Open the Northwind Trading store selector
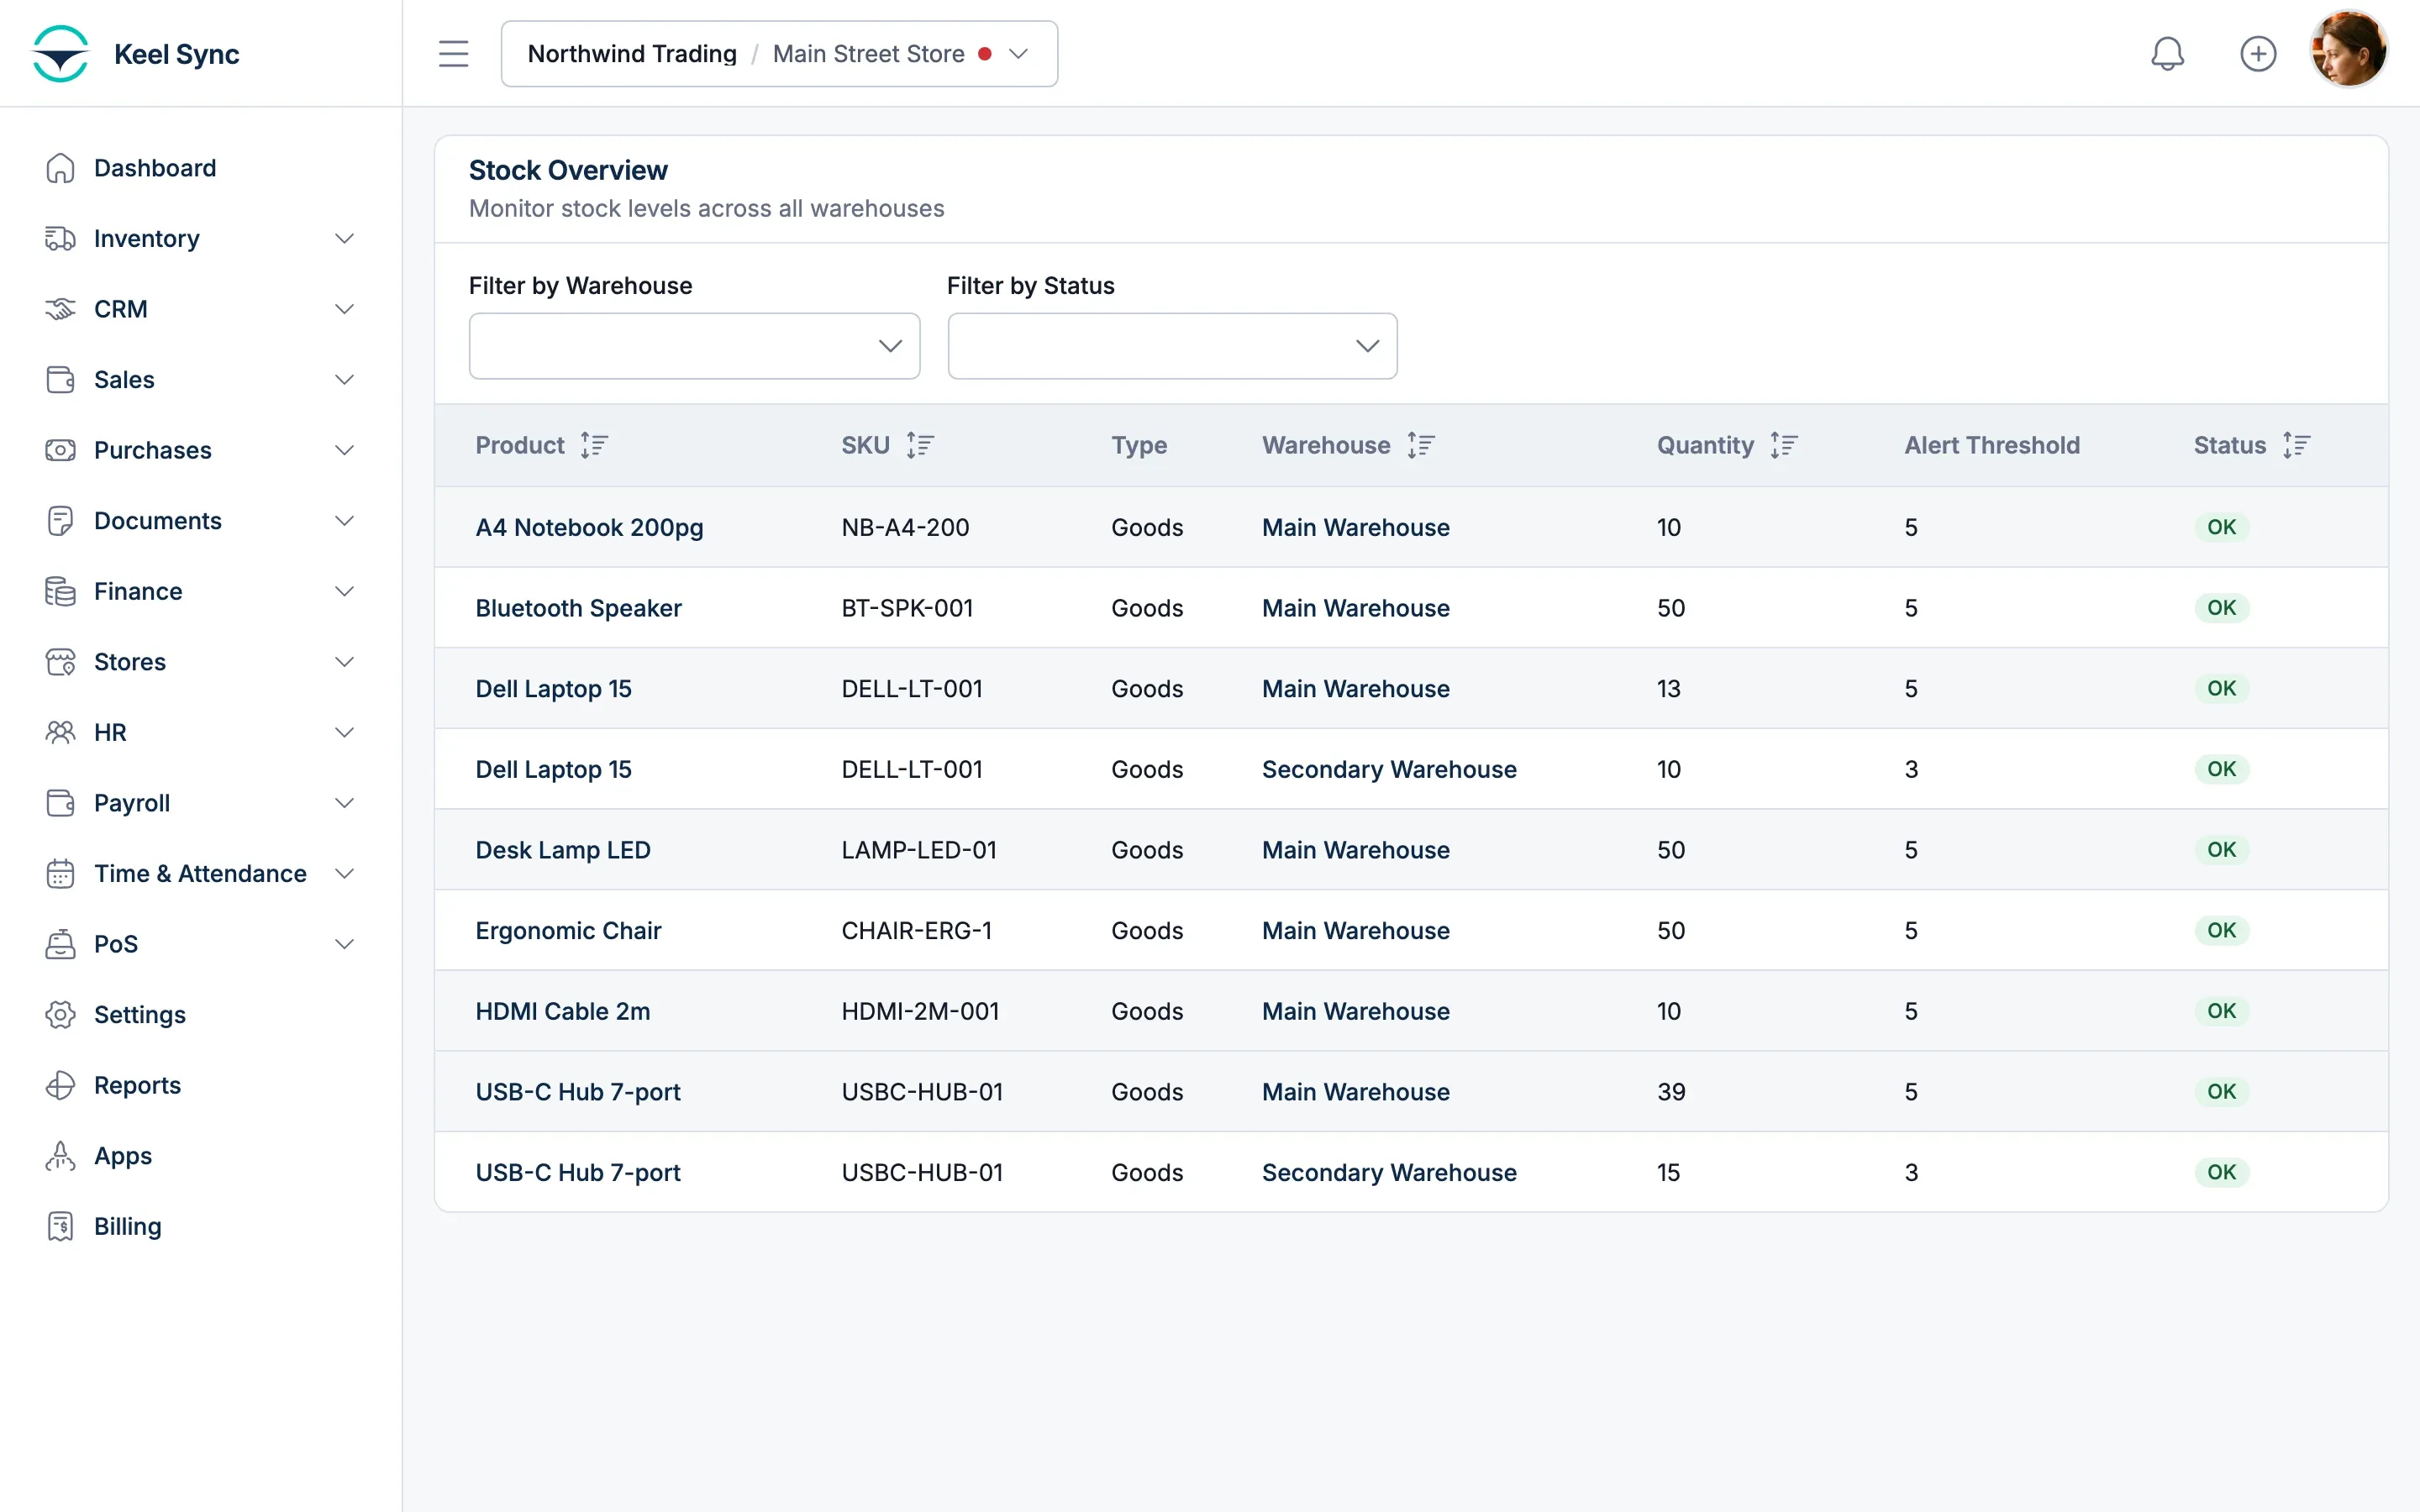Image resolution: width=2420 pixels, height=1512 pixels. coord(779,54)
